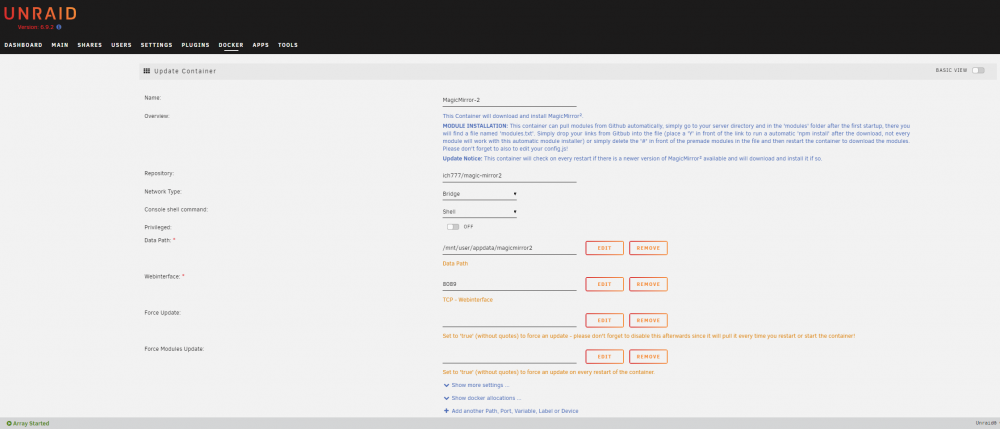Image resolution: width=1000 pixels, height=429 pixels.
Task: Open the Main menu
Action: (60, 45)
